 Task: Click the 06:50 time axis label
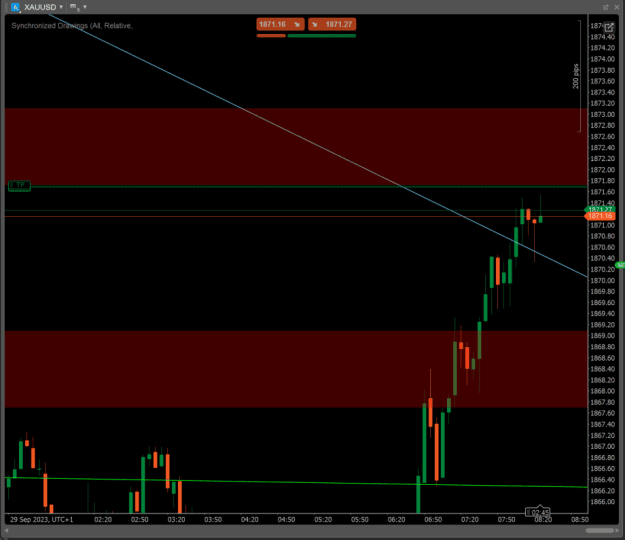tap(433, 519)
